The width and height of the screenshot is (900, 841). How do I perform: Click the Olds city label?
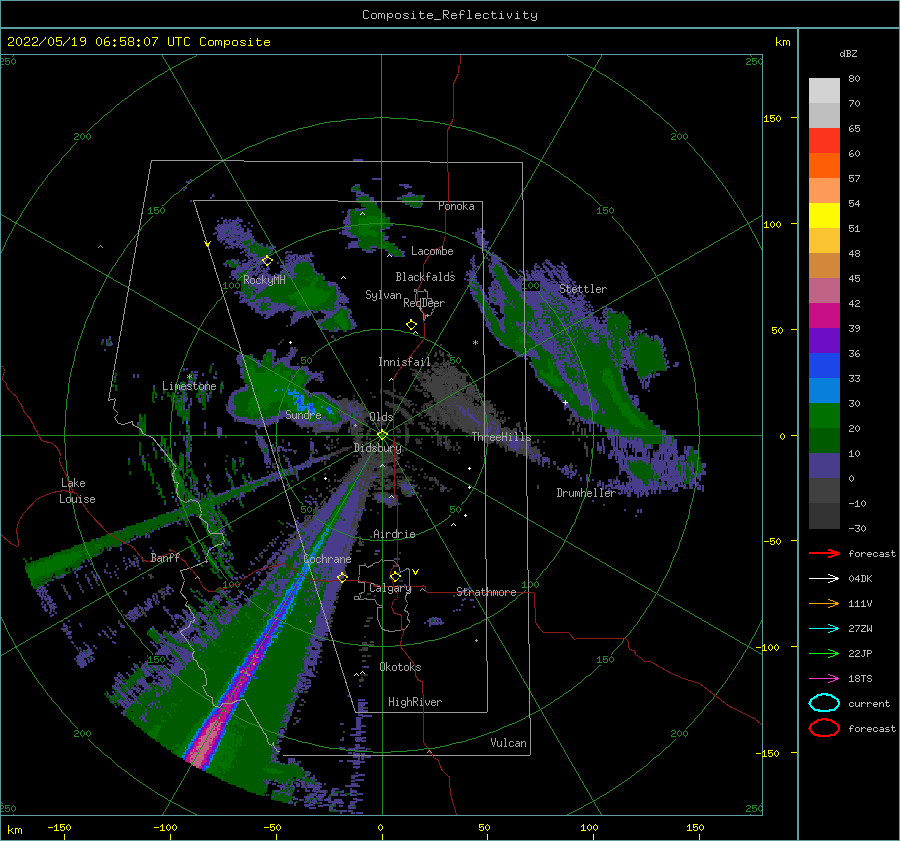(381, 417)
